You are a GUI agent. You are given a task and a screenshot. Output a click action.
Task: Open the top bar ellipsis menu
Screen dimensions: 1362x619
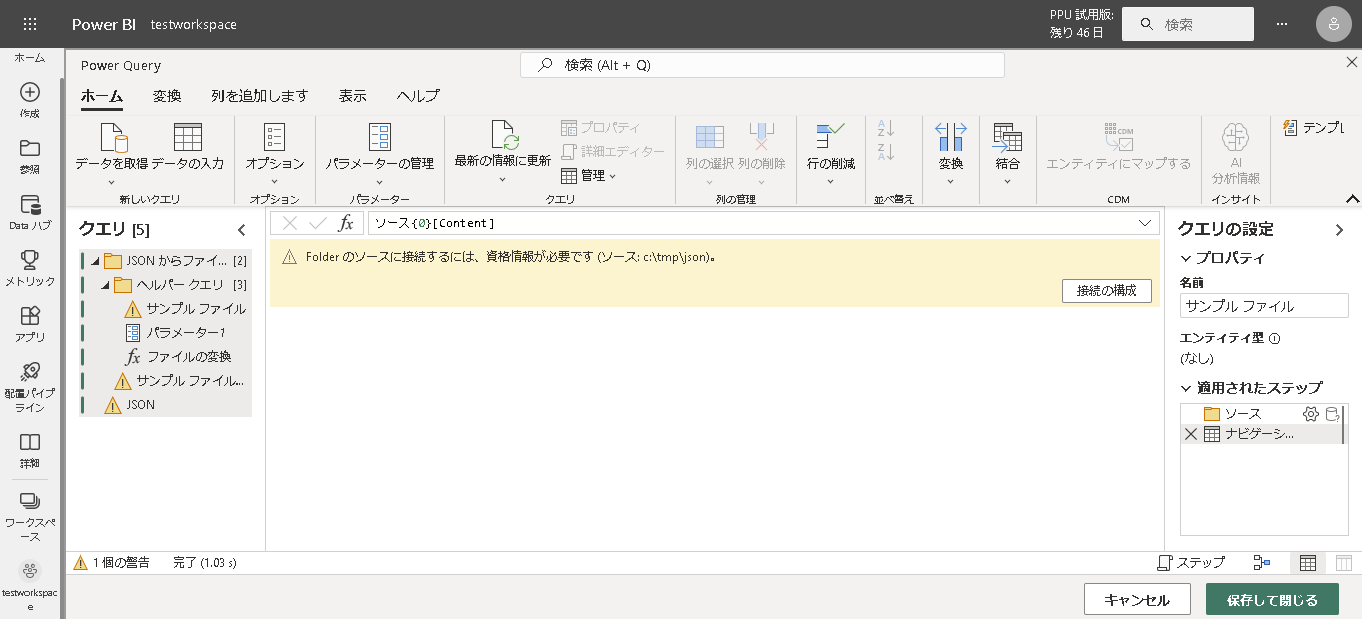point(1282,24)
